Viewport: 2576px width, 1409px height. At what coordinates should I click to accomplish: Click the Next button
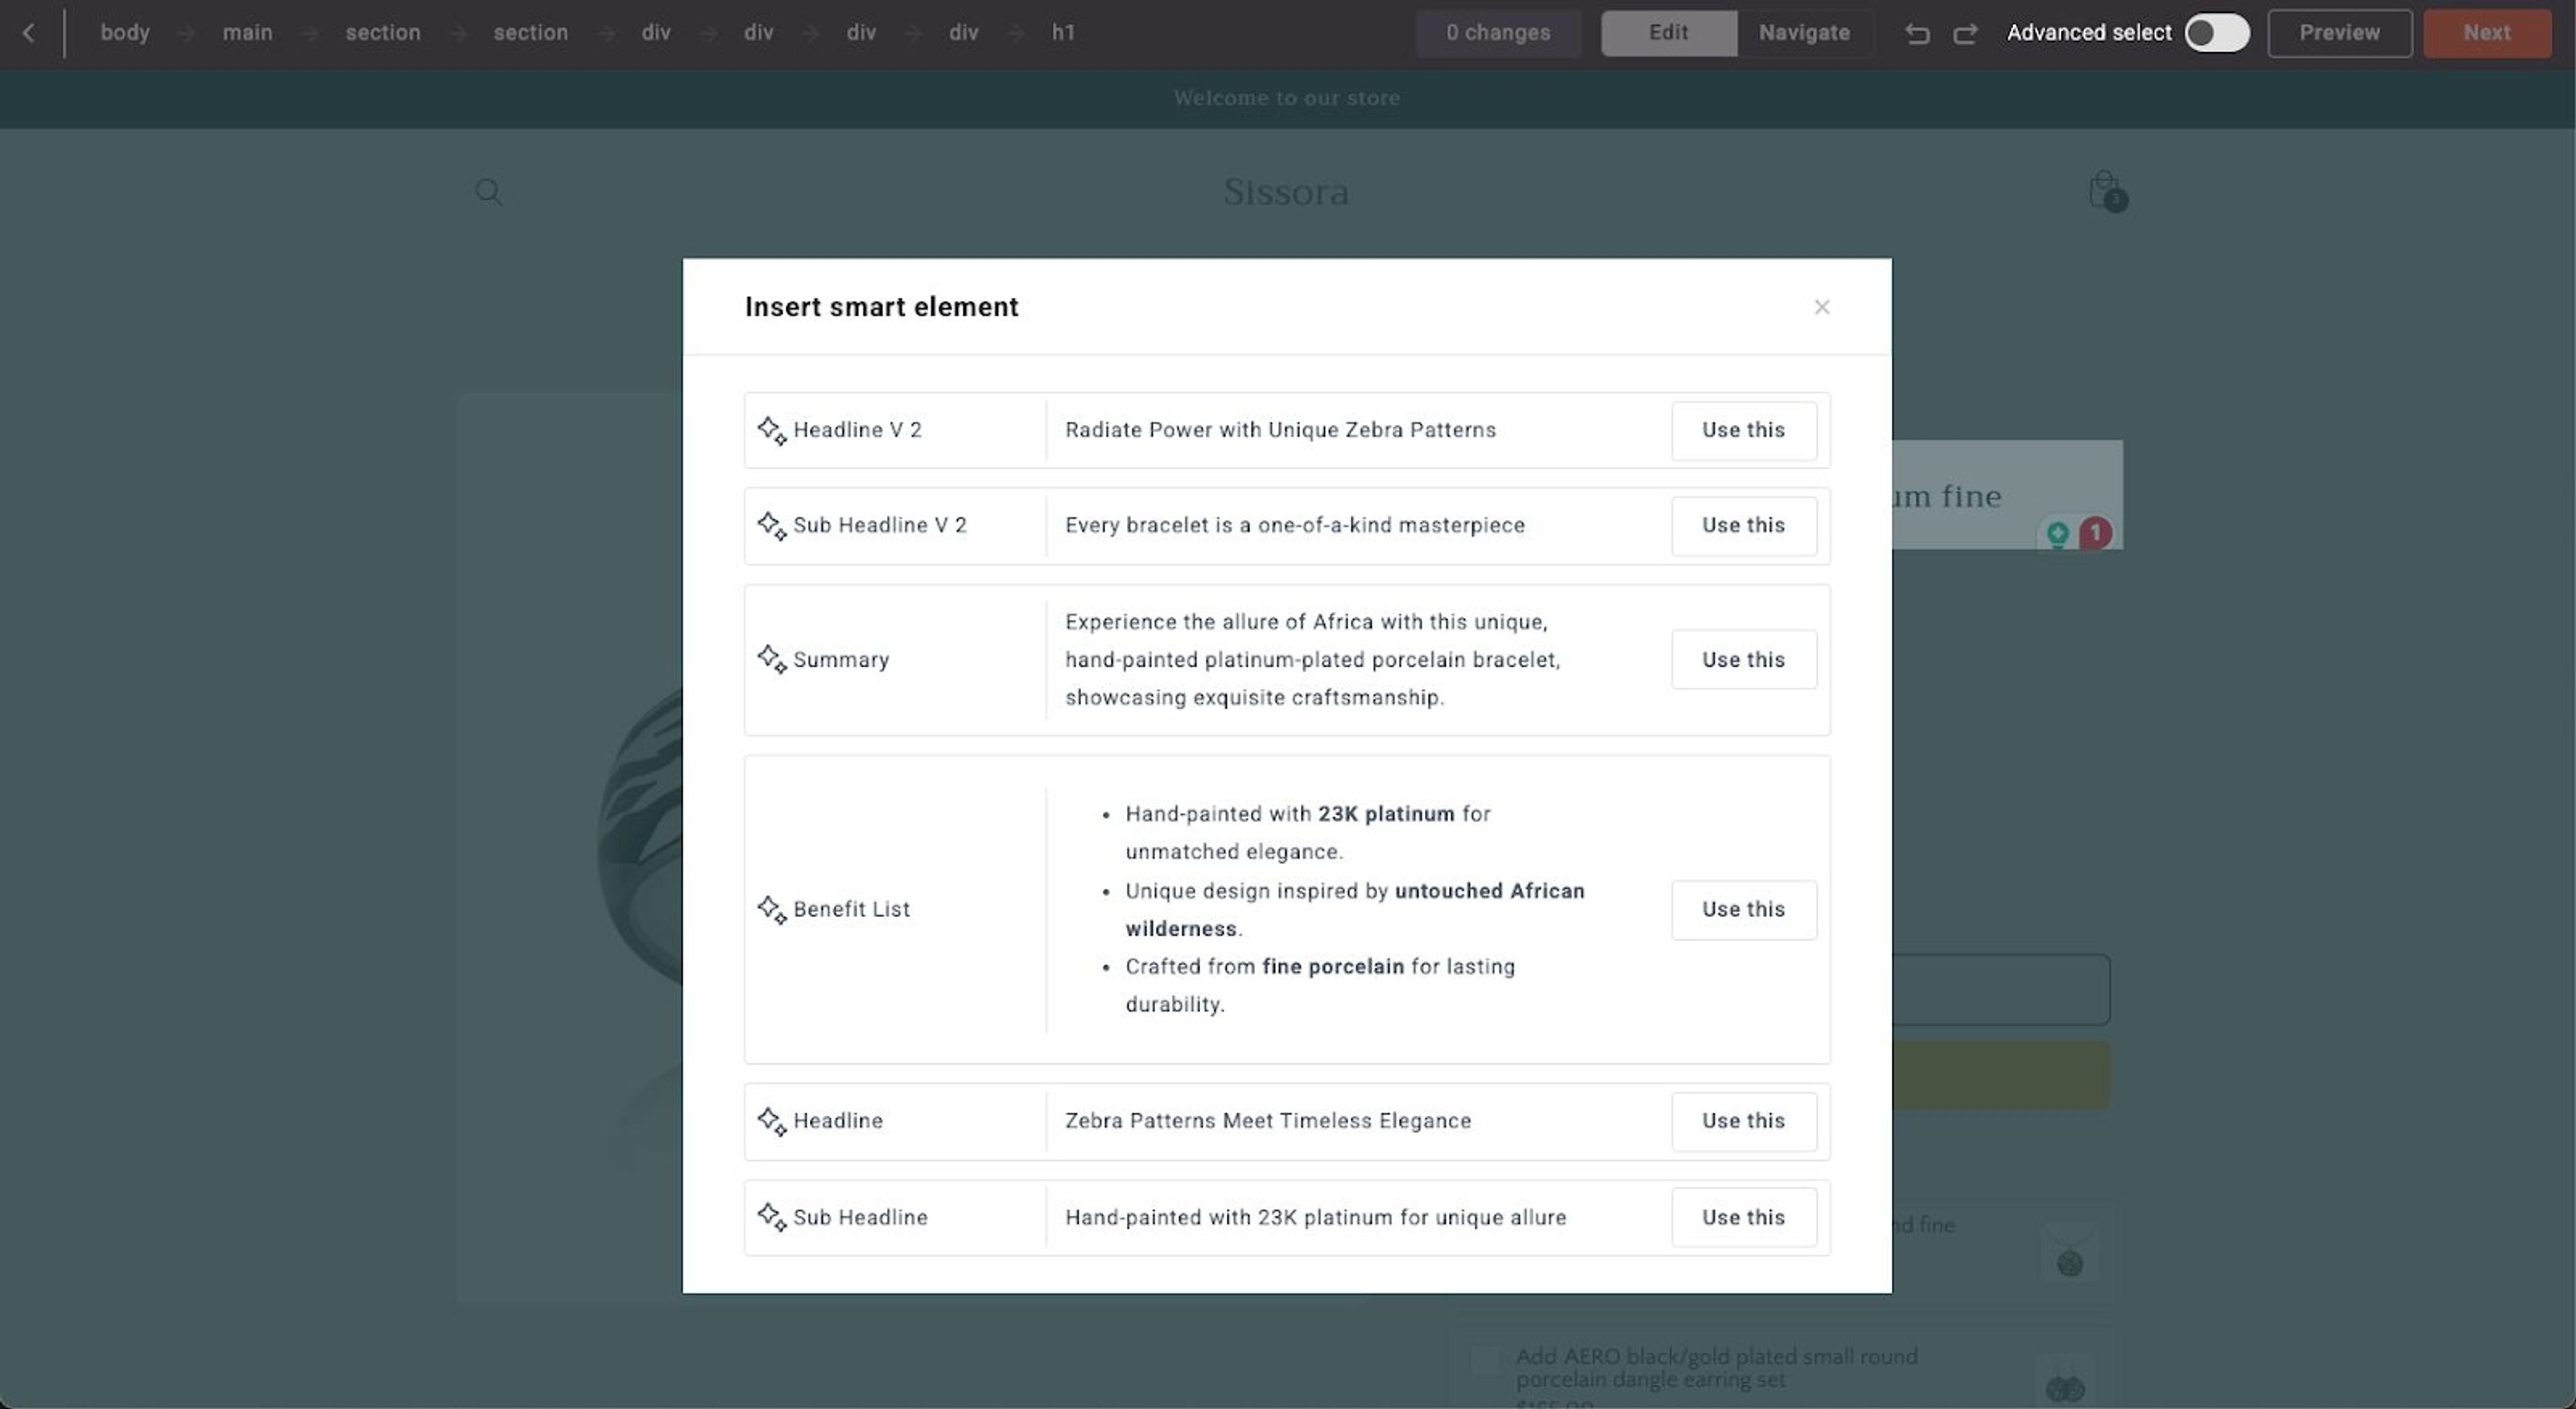click(2486, 33)
